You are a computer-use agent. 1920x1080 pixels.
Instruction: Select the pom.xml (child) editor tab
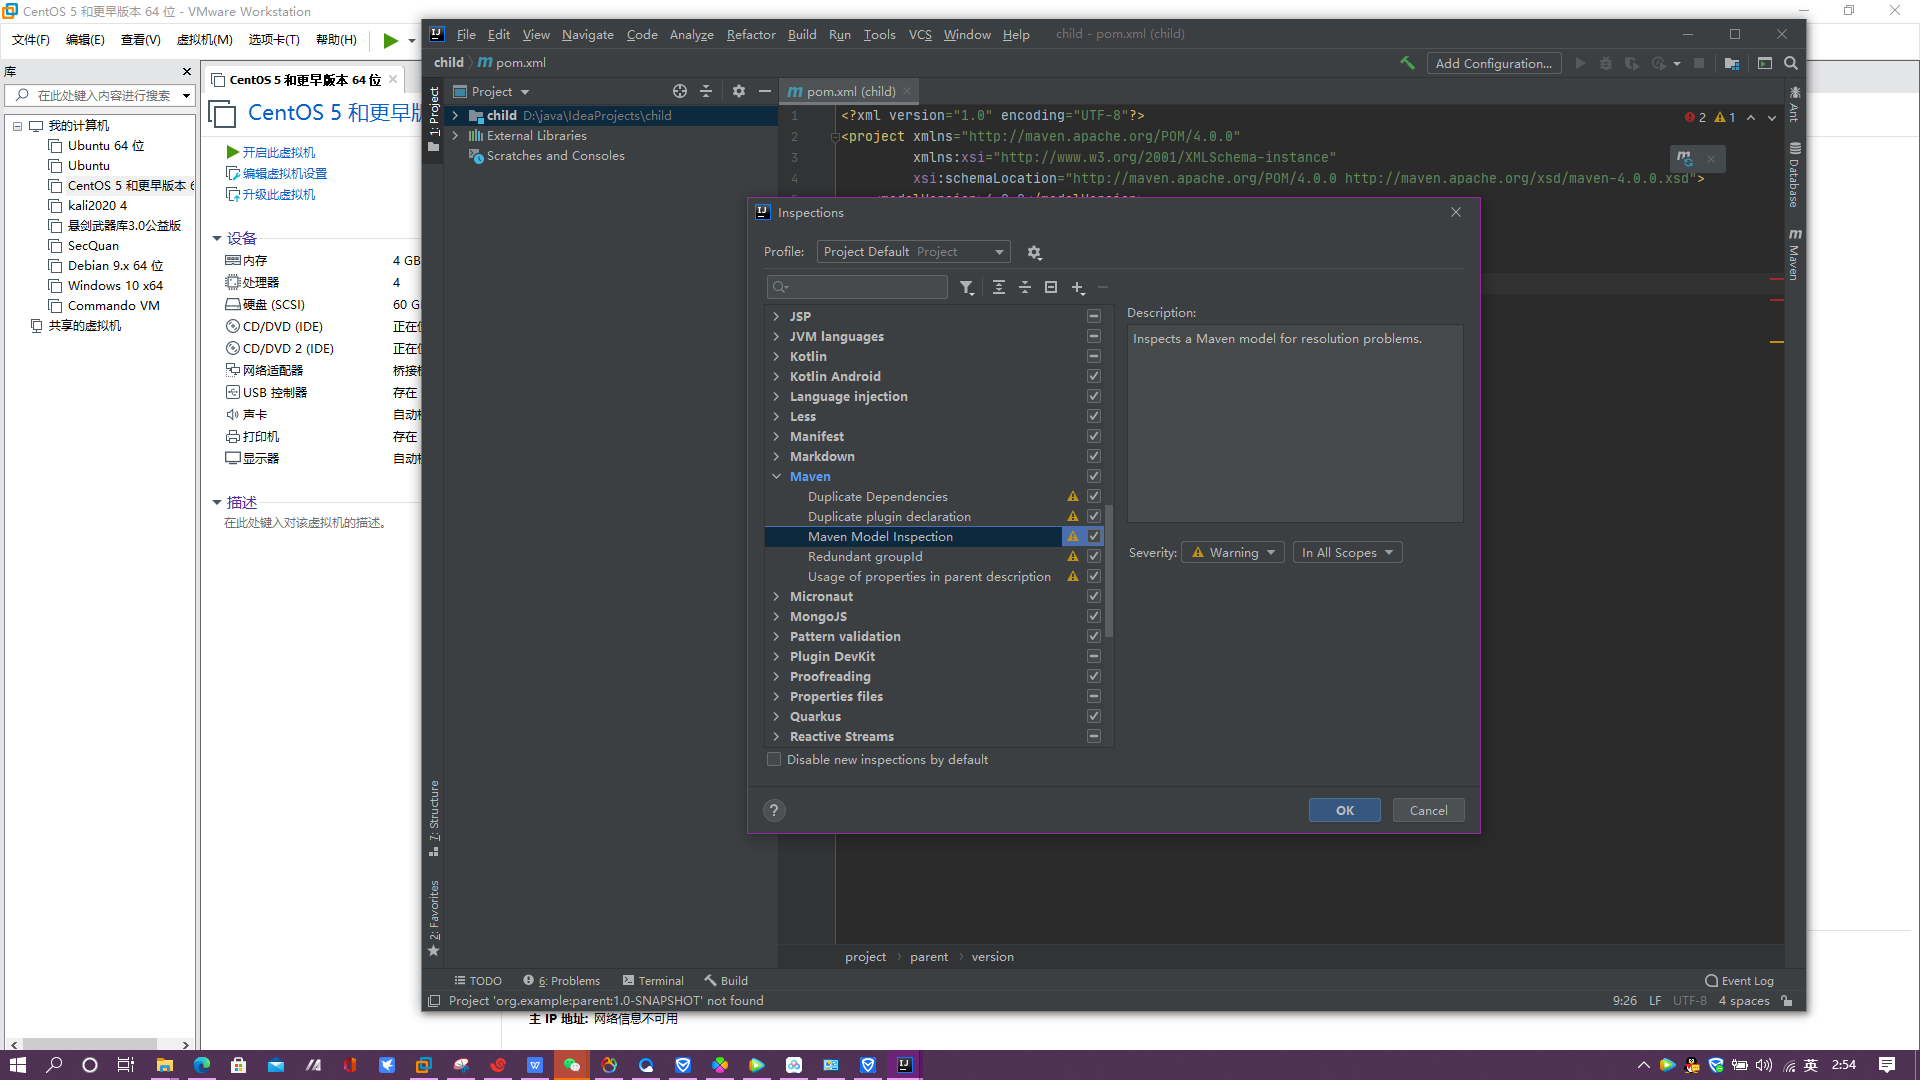coord(849,91)
